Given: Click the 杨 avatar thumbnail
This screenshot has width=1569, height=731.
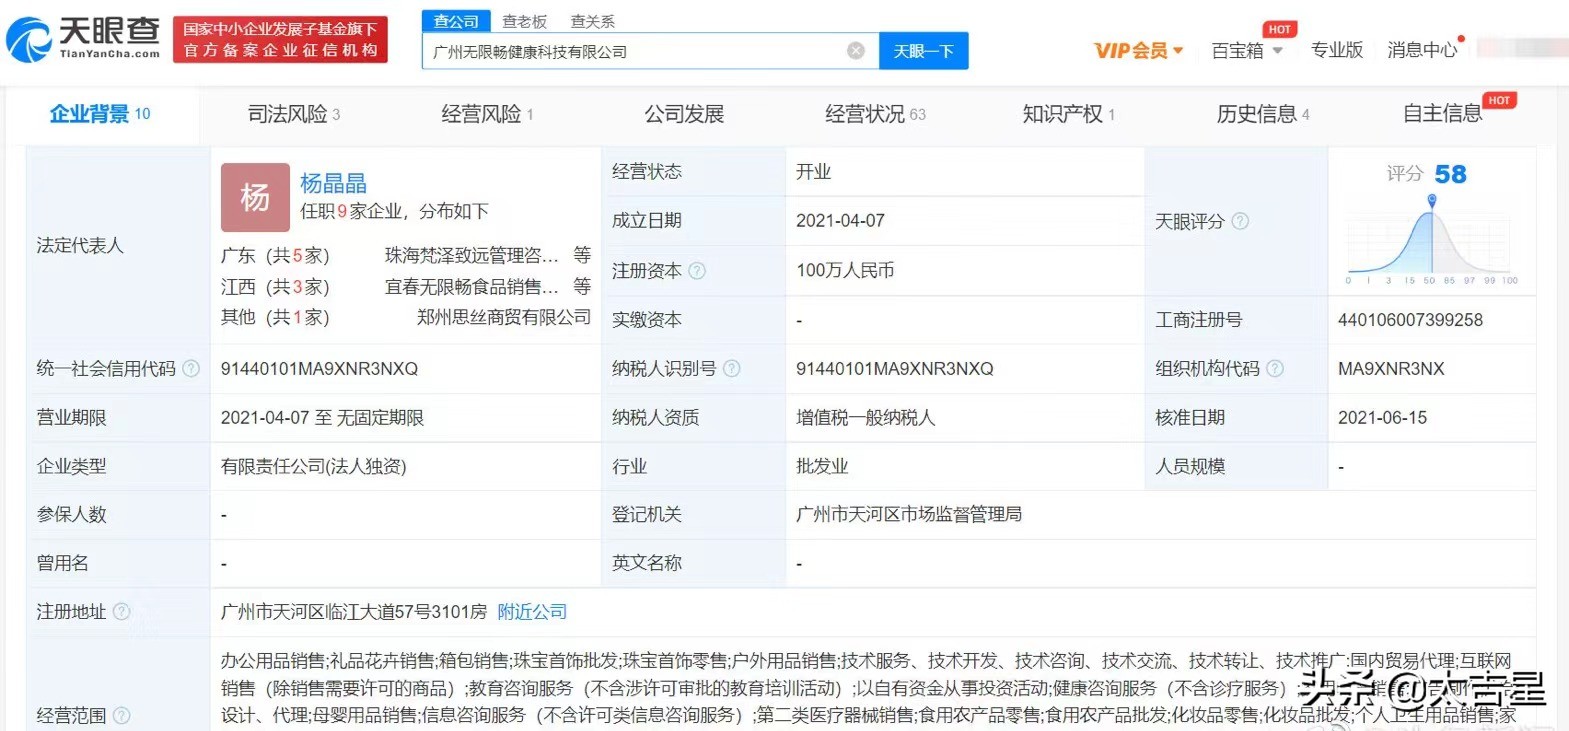Looking at the screenshot, I should (x=255, y=197).
